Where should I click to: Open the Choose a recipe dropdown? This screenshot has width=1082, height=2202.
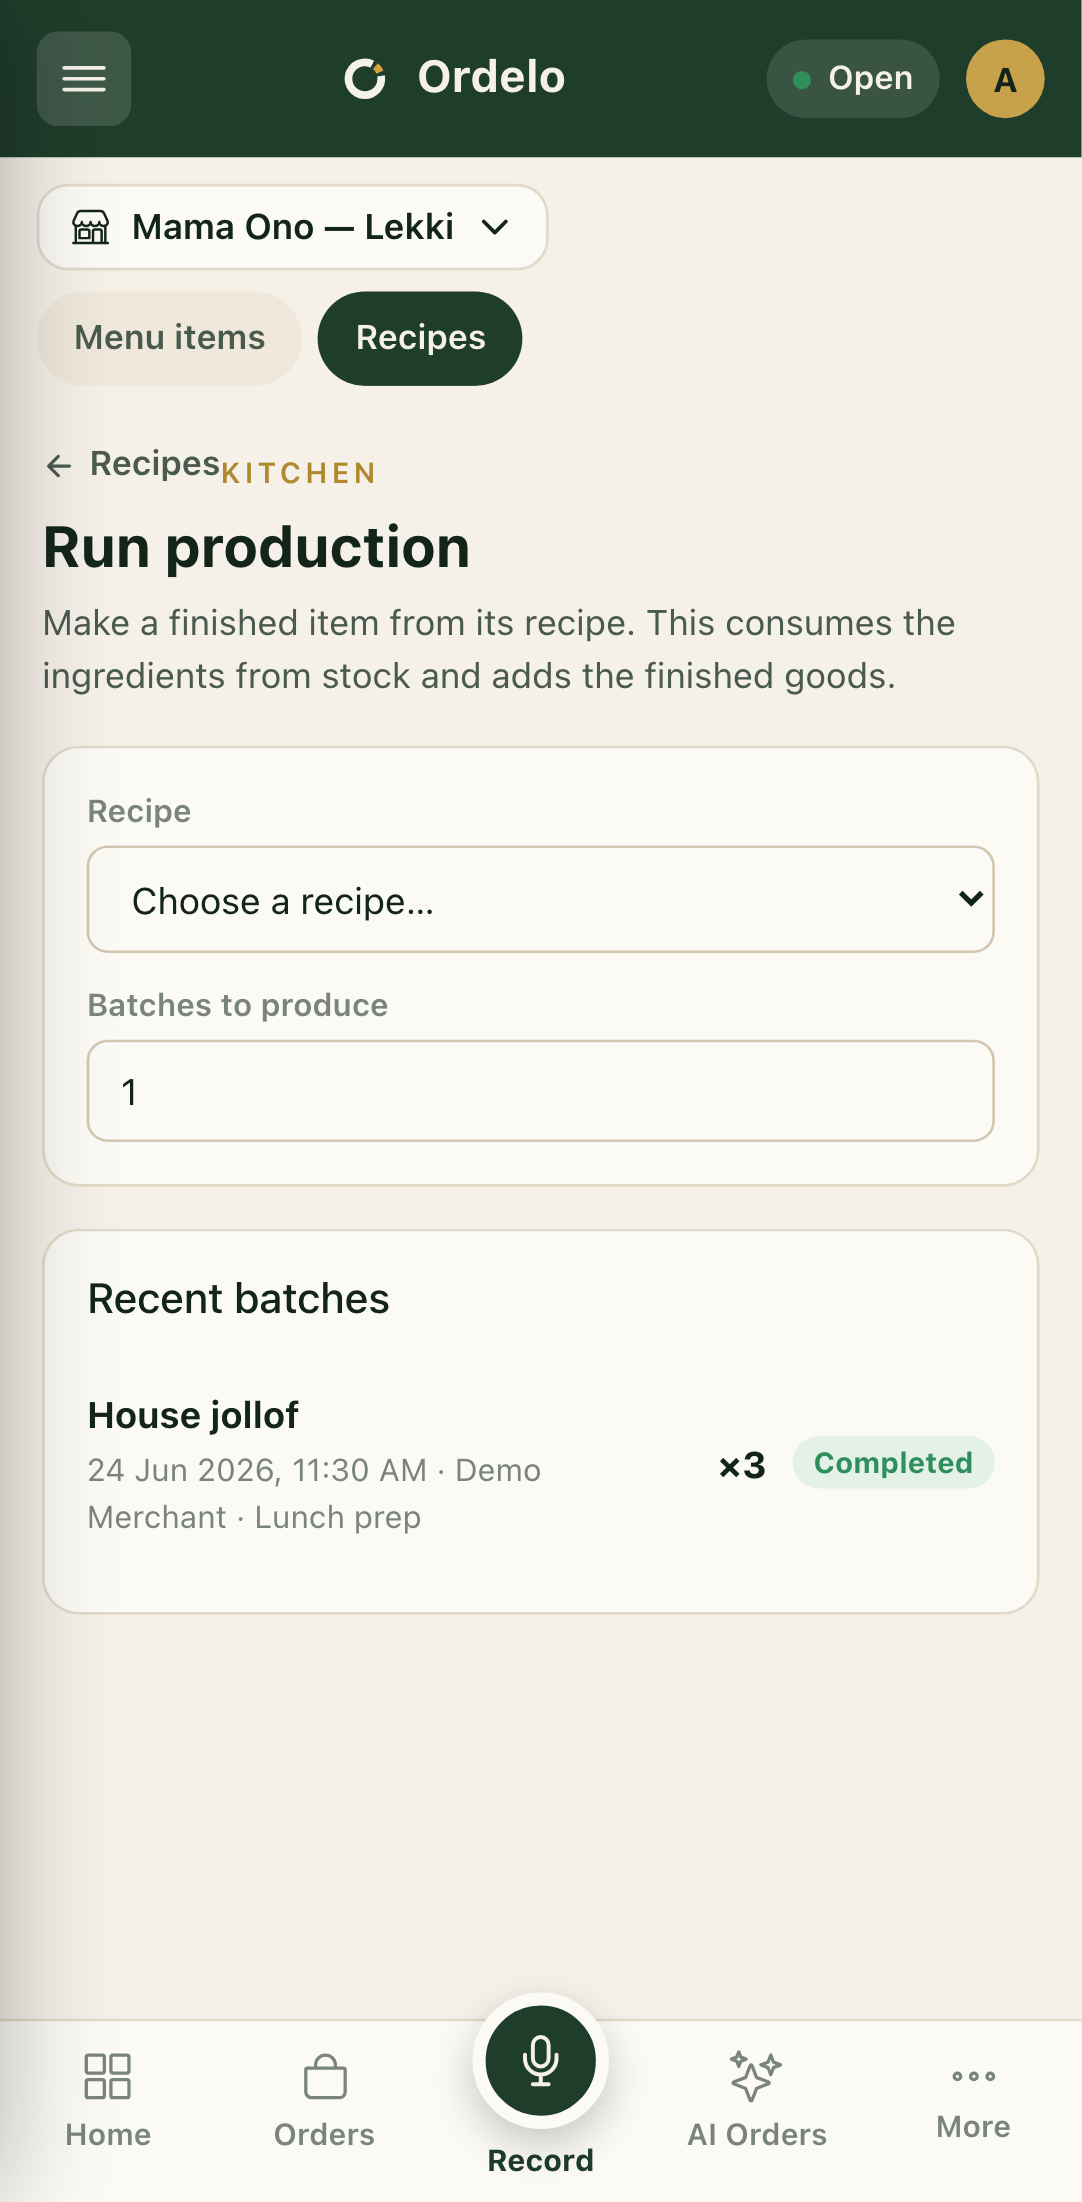coord(541,900)
